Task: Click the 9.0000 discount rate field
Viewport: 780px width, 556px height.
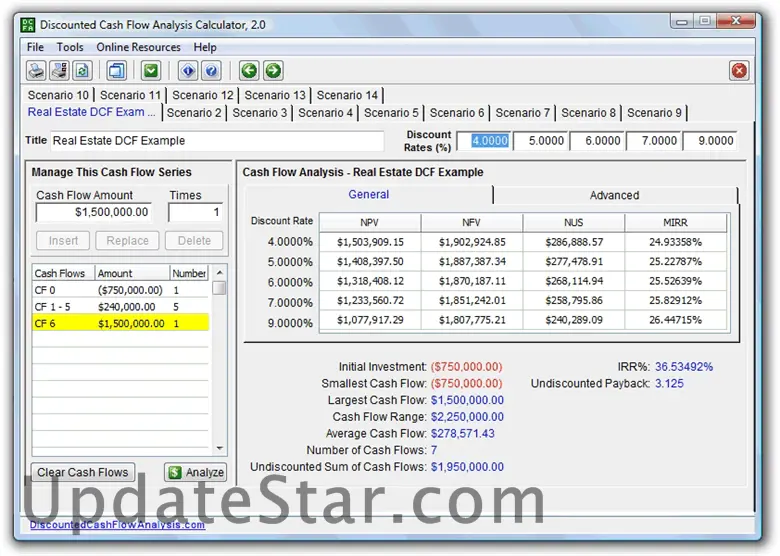Action: coord(710,141)
